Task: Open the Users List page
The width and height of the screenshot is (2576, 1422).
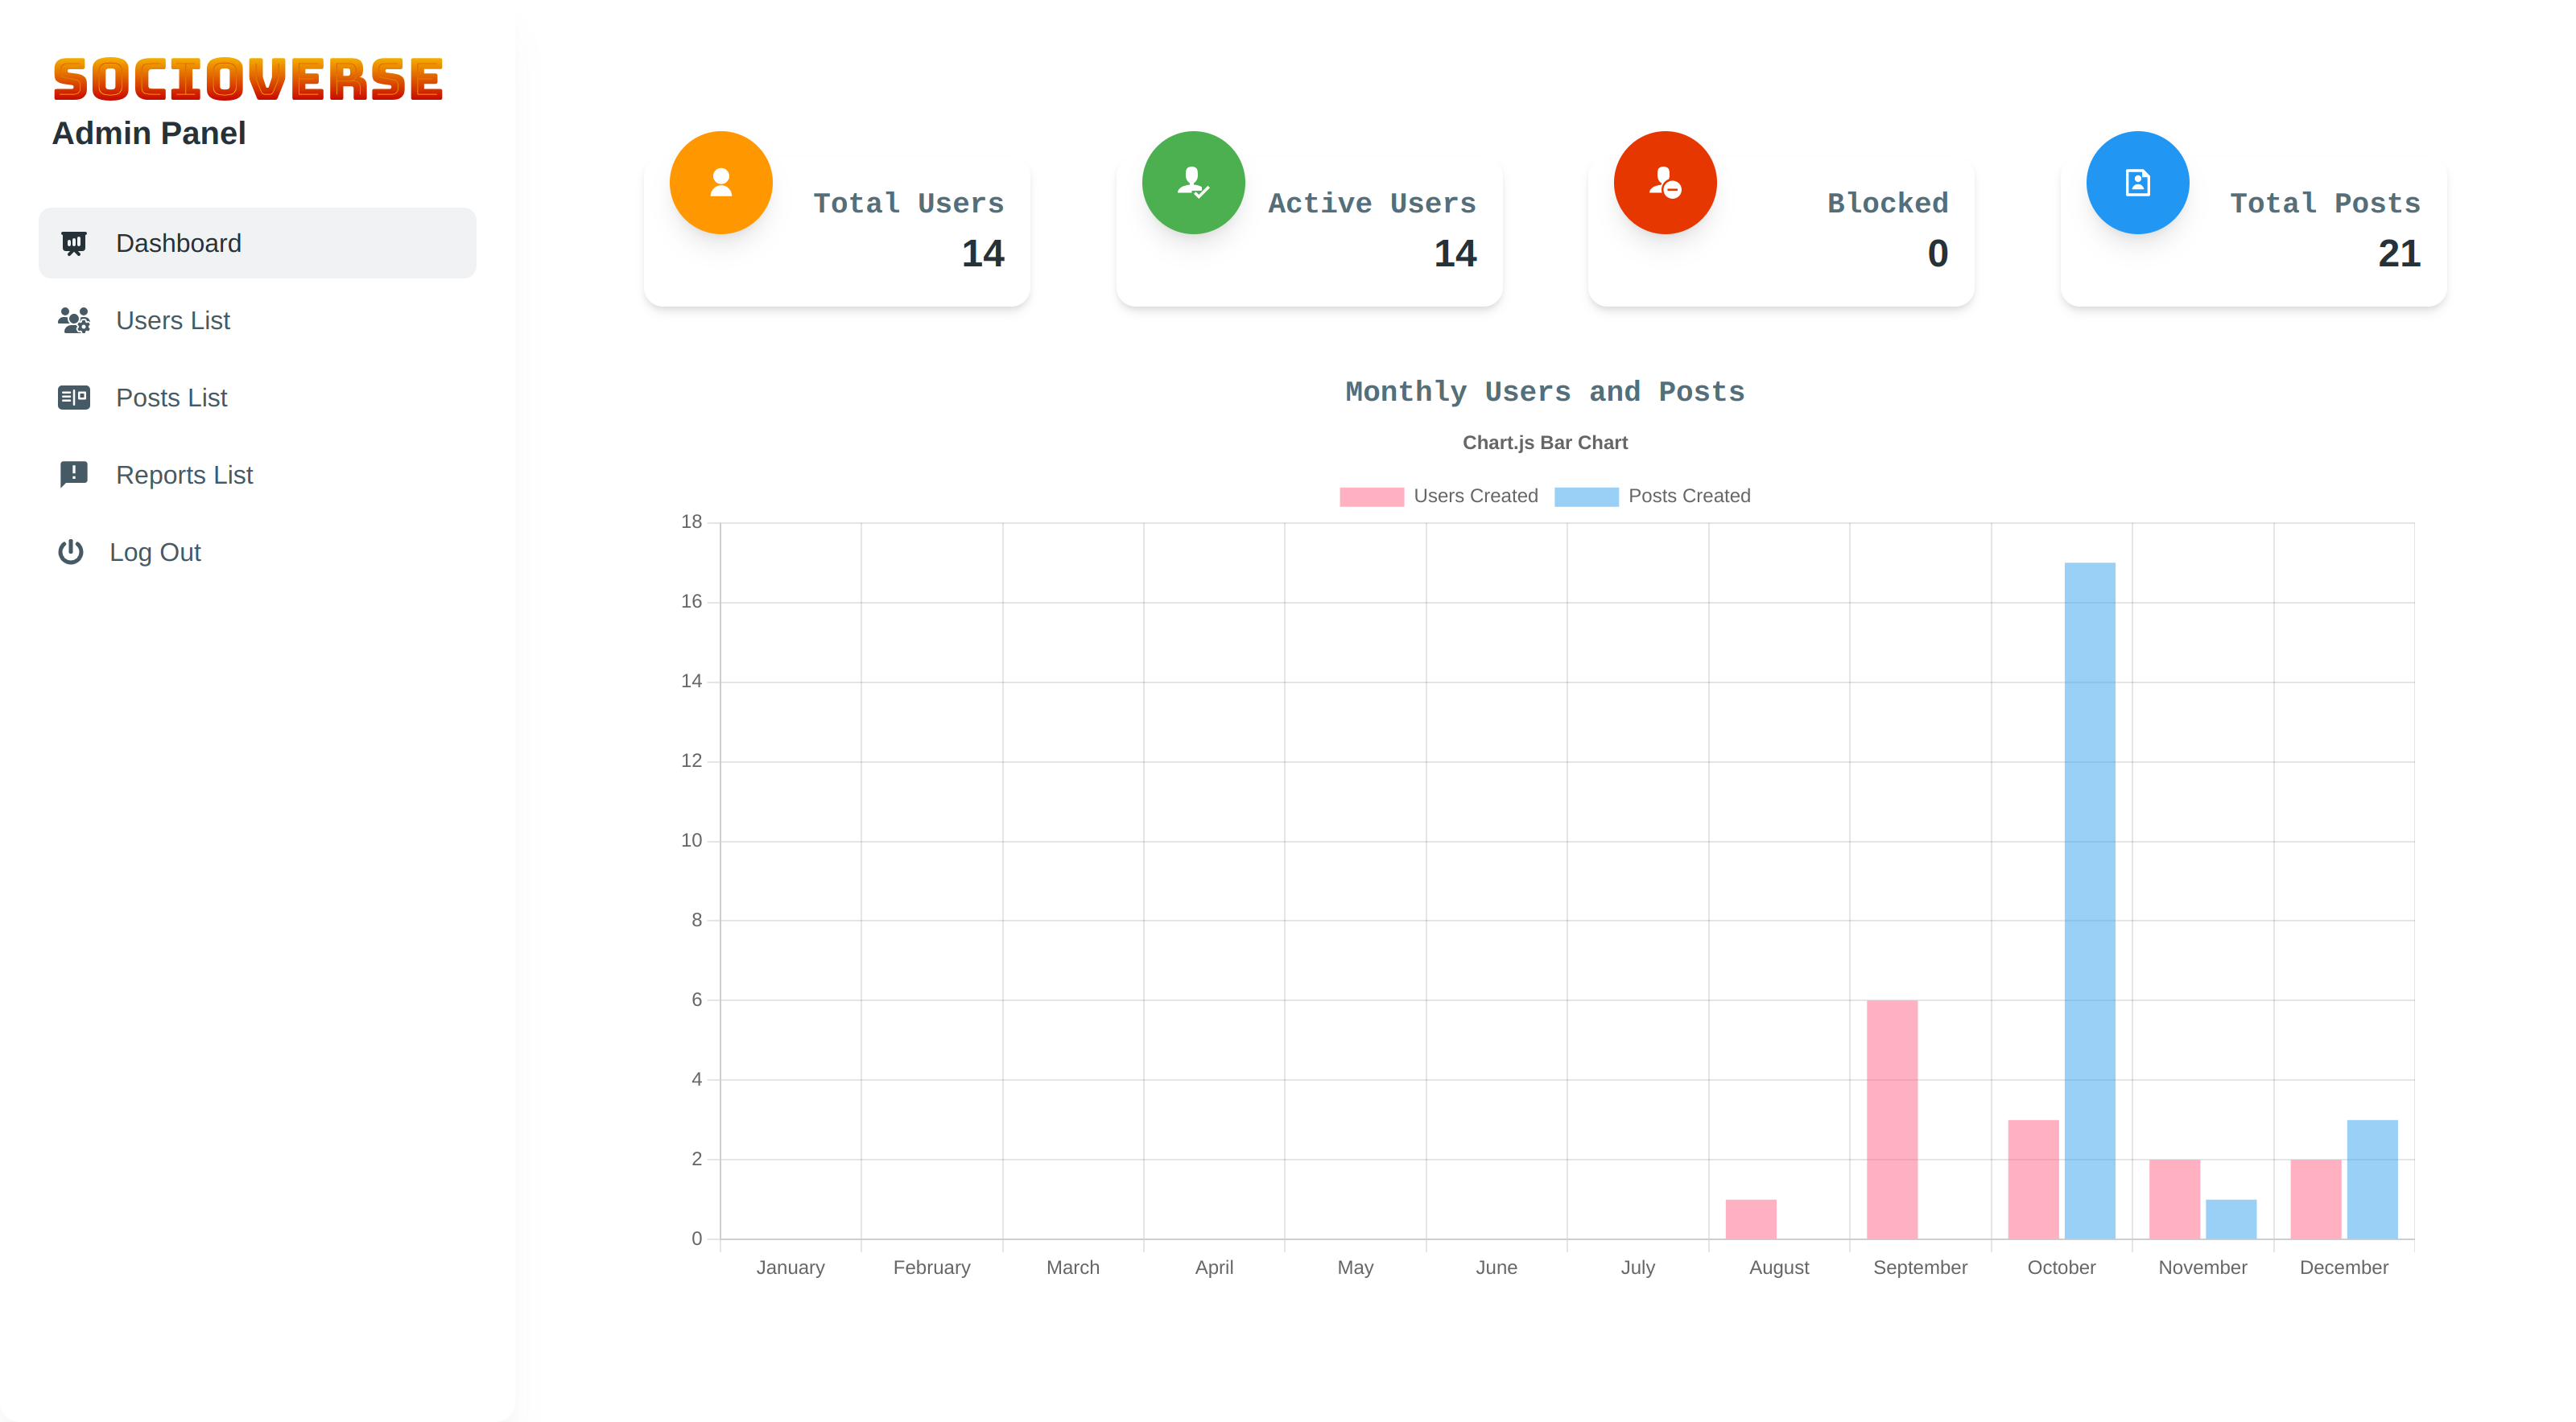Action: pos(257,320)
